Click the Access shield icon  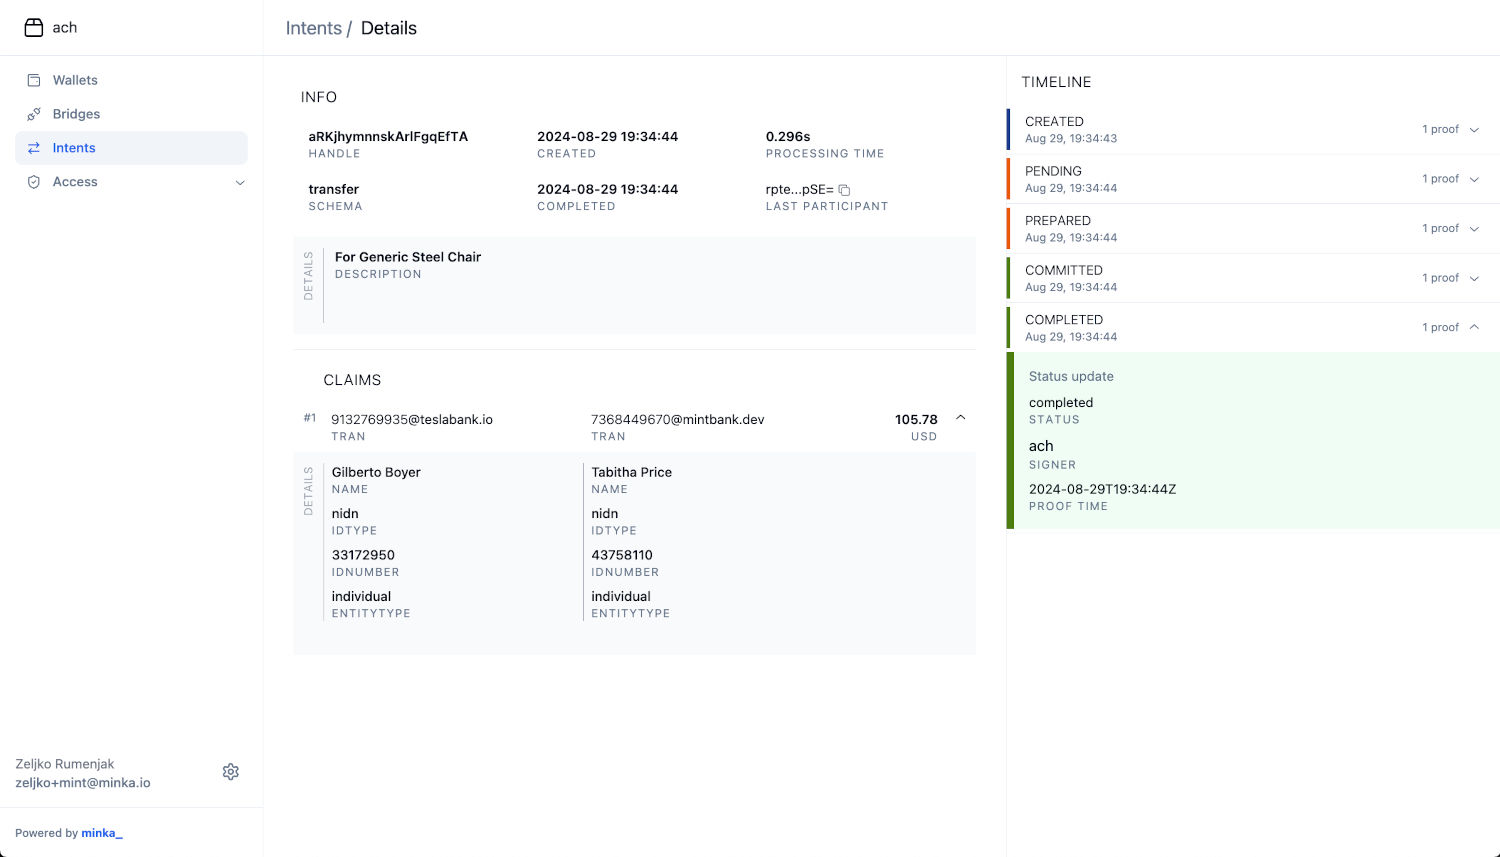(x=34, y=182)
